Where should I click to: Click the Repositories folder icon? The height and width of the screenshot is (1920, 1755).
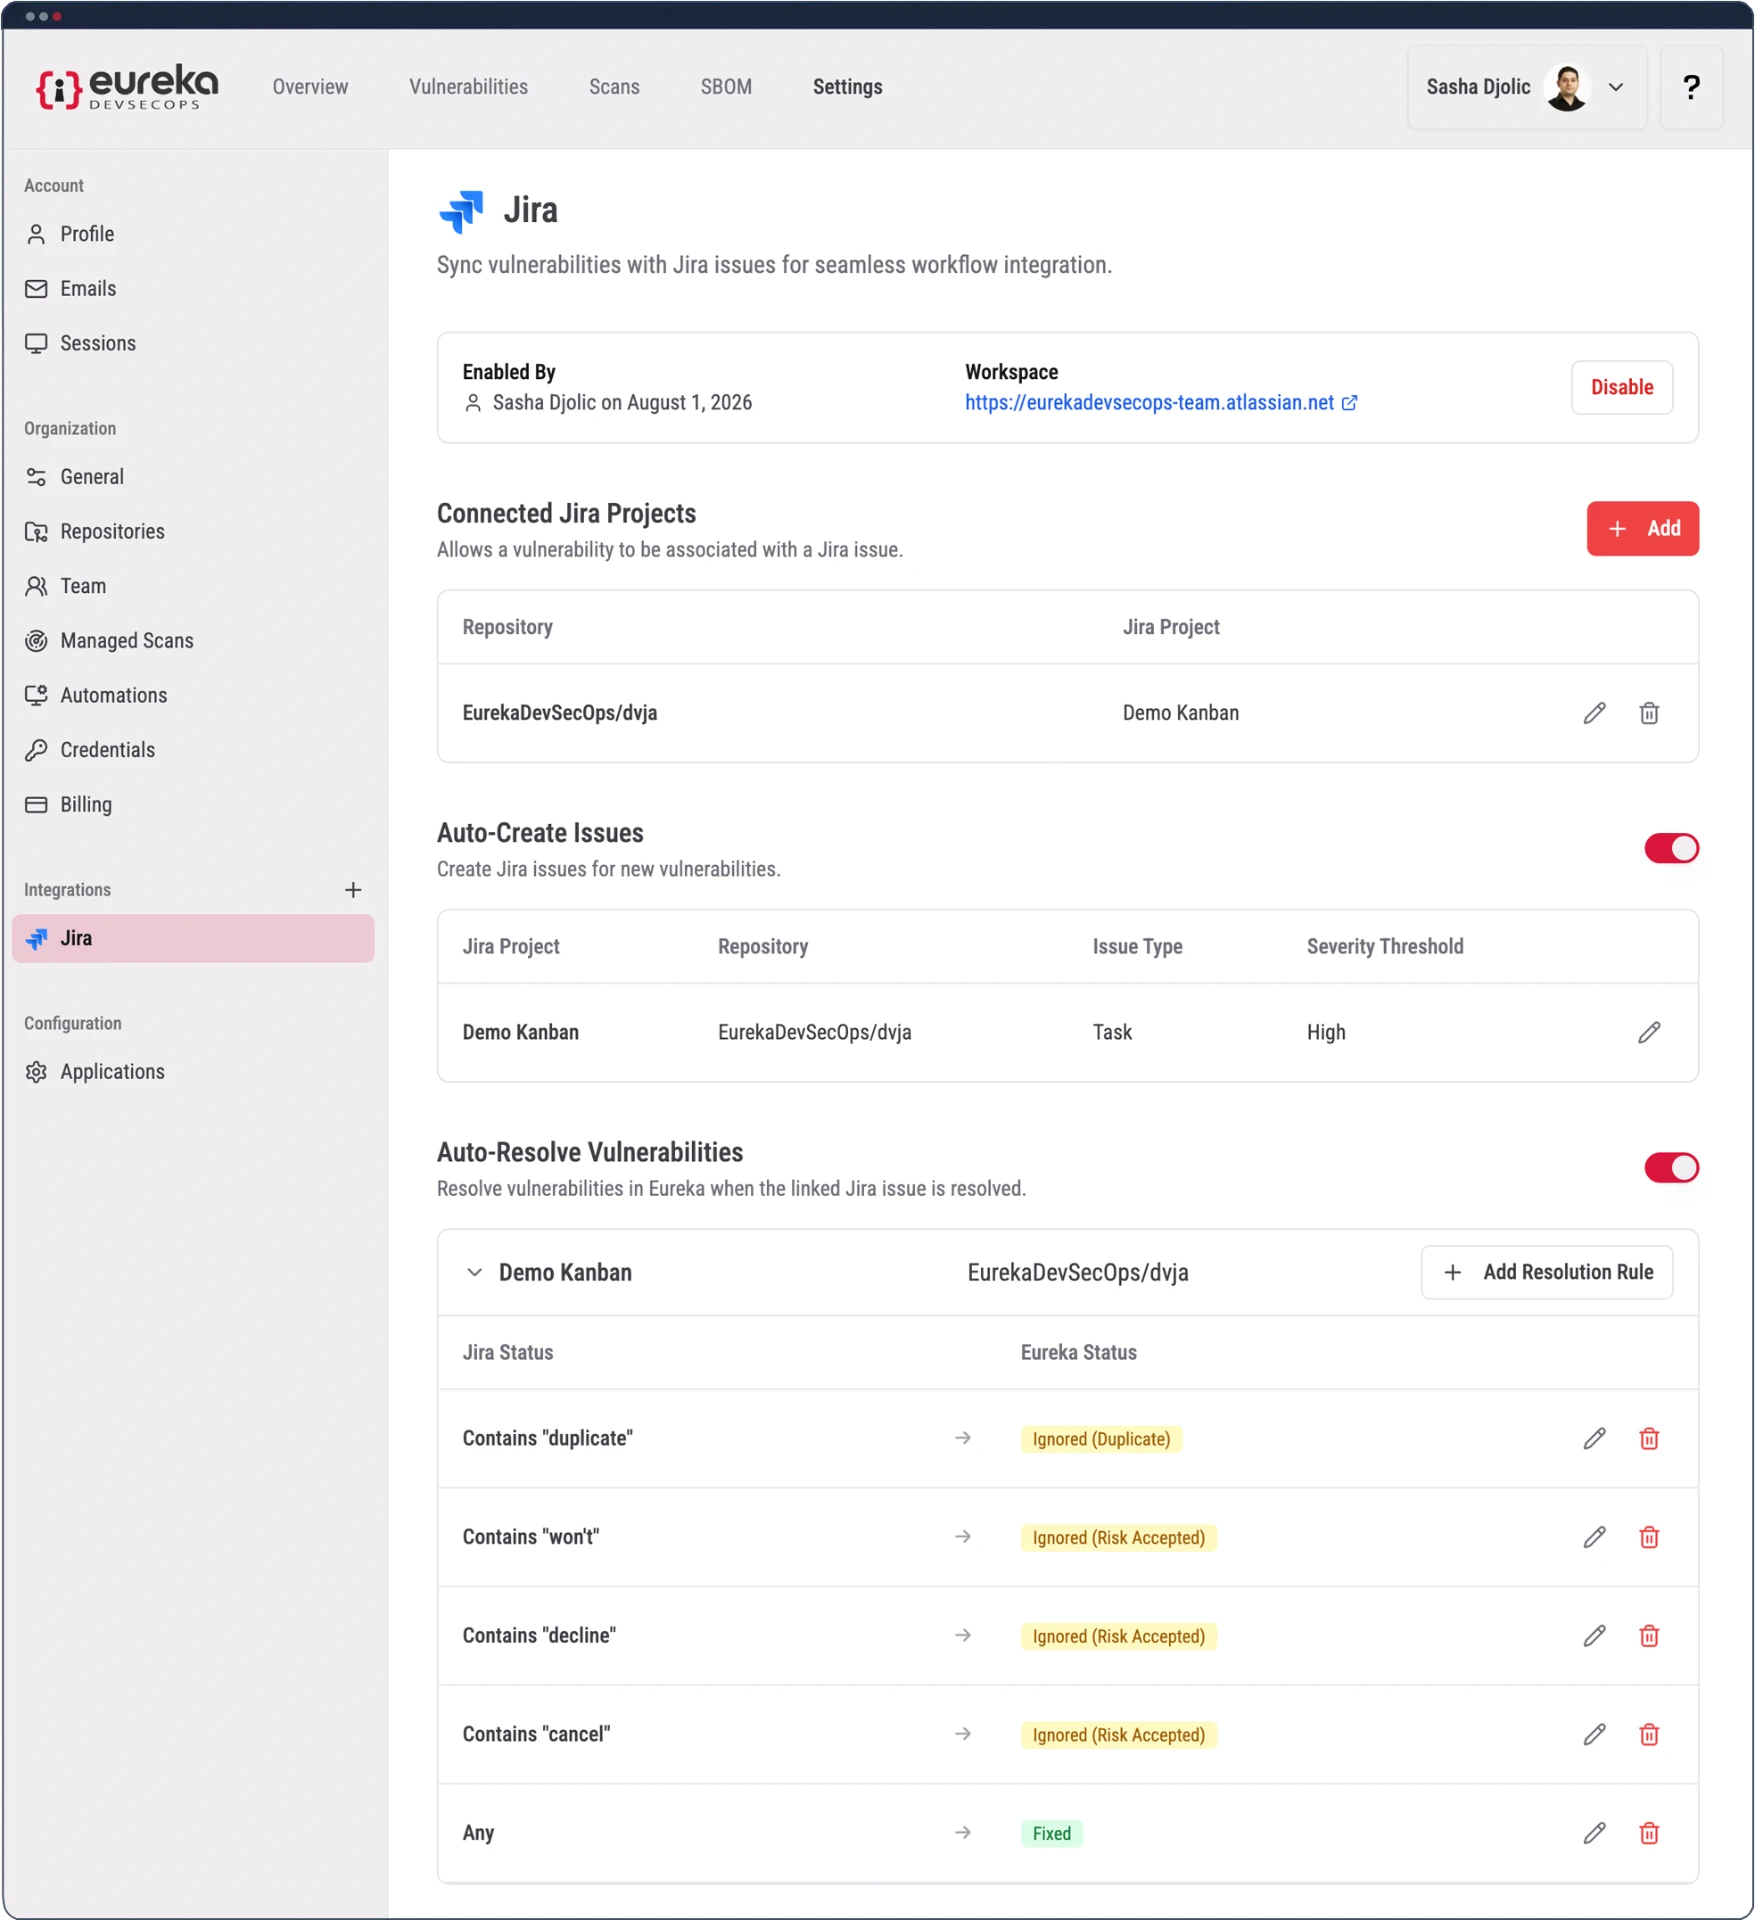(36, 532)
